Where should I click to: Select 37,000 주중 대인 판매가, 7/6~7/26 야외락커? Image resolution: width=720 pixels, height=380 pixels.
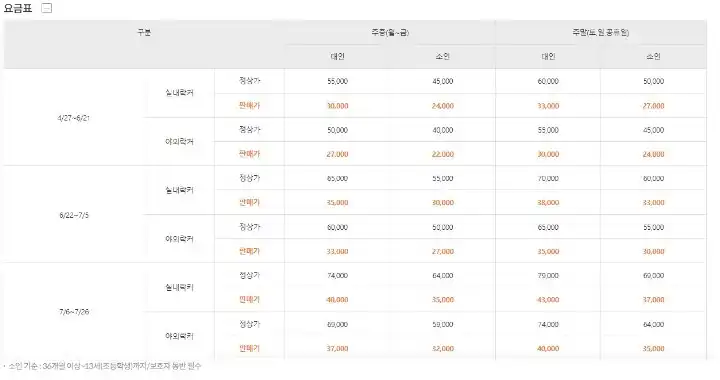pyautogui.click(x=338, y=349)
